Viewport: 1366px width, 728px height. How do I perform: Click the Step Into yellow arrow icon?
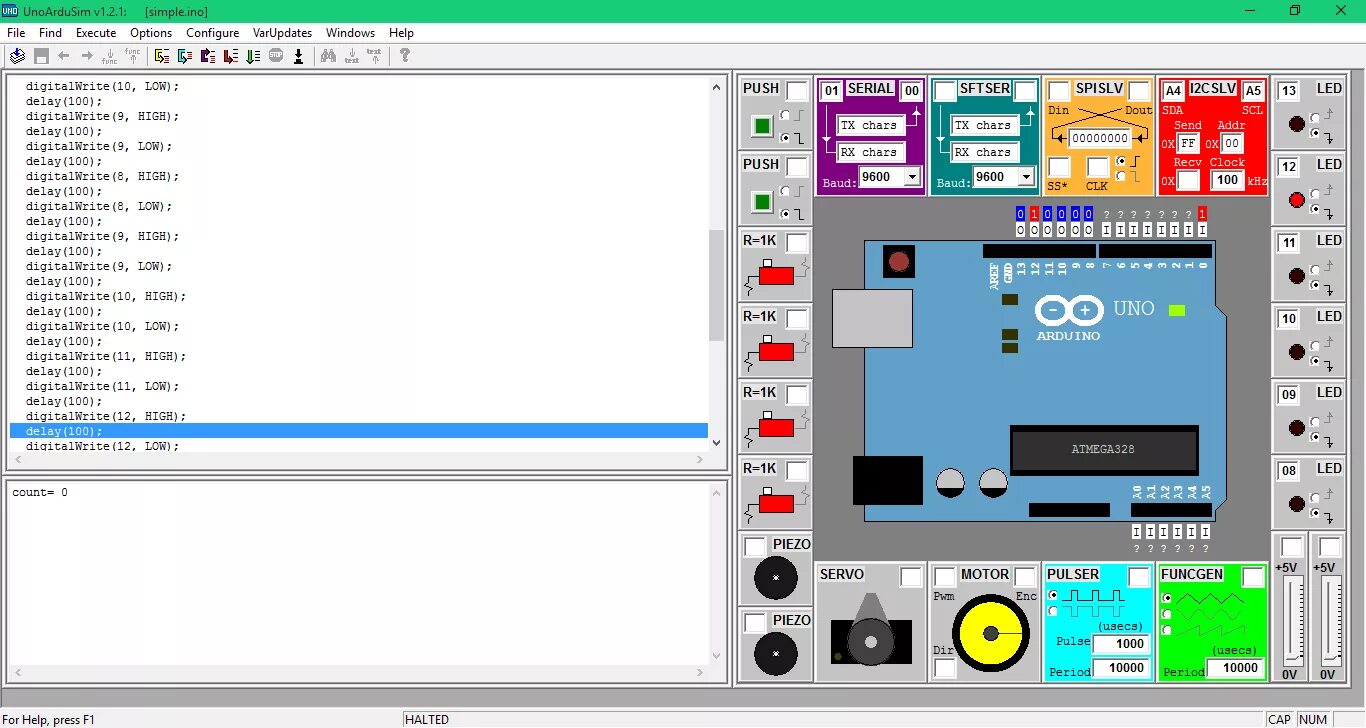point(162,56)
